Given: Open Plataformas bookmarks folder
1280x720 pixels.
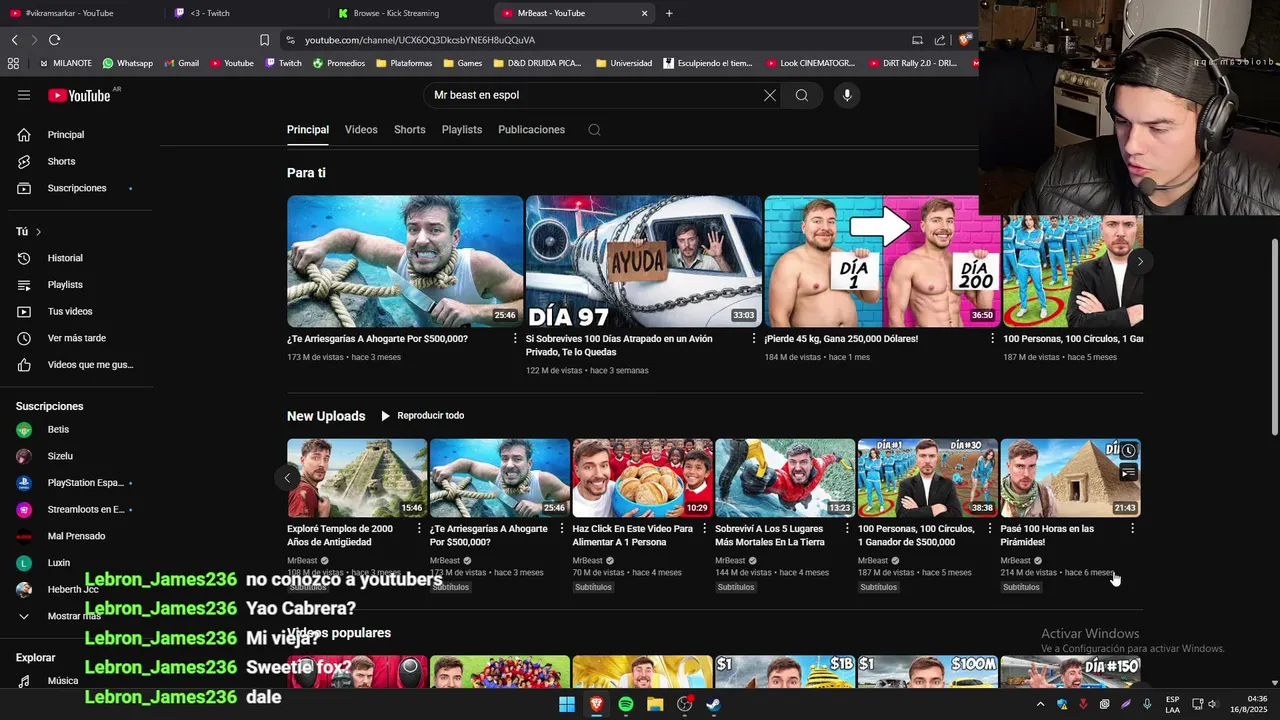Looking at the screenshot, I should click(x=404, y=63).
